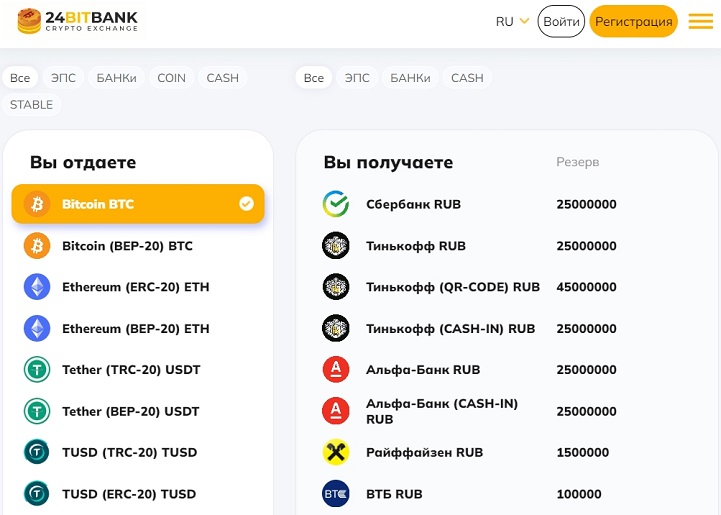Filter receive list by CASH

[x=467, y=78]
